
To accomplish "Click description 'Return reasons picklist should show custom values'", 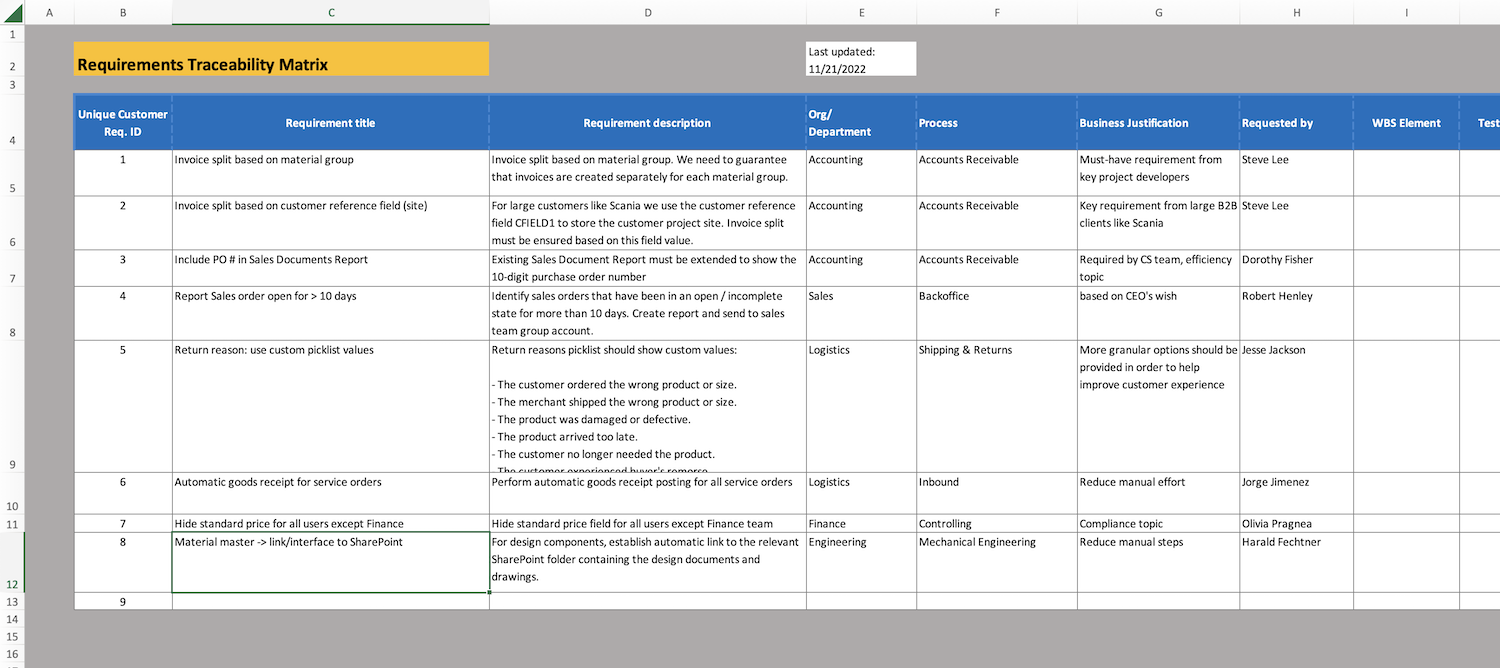I will tap(648, 406).
